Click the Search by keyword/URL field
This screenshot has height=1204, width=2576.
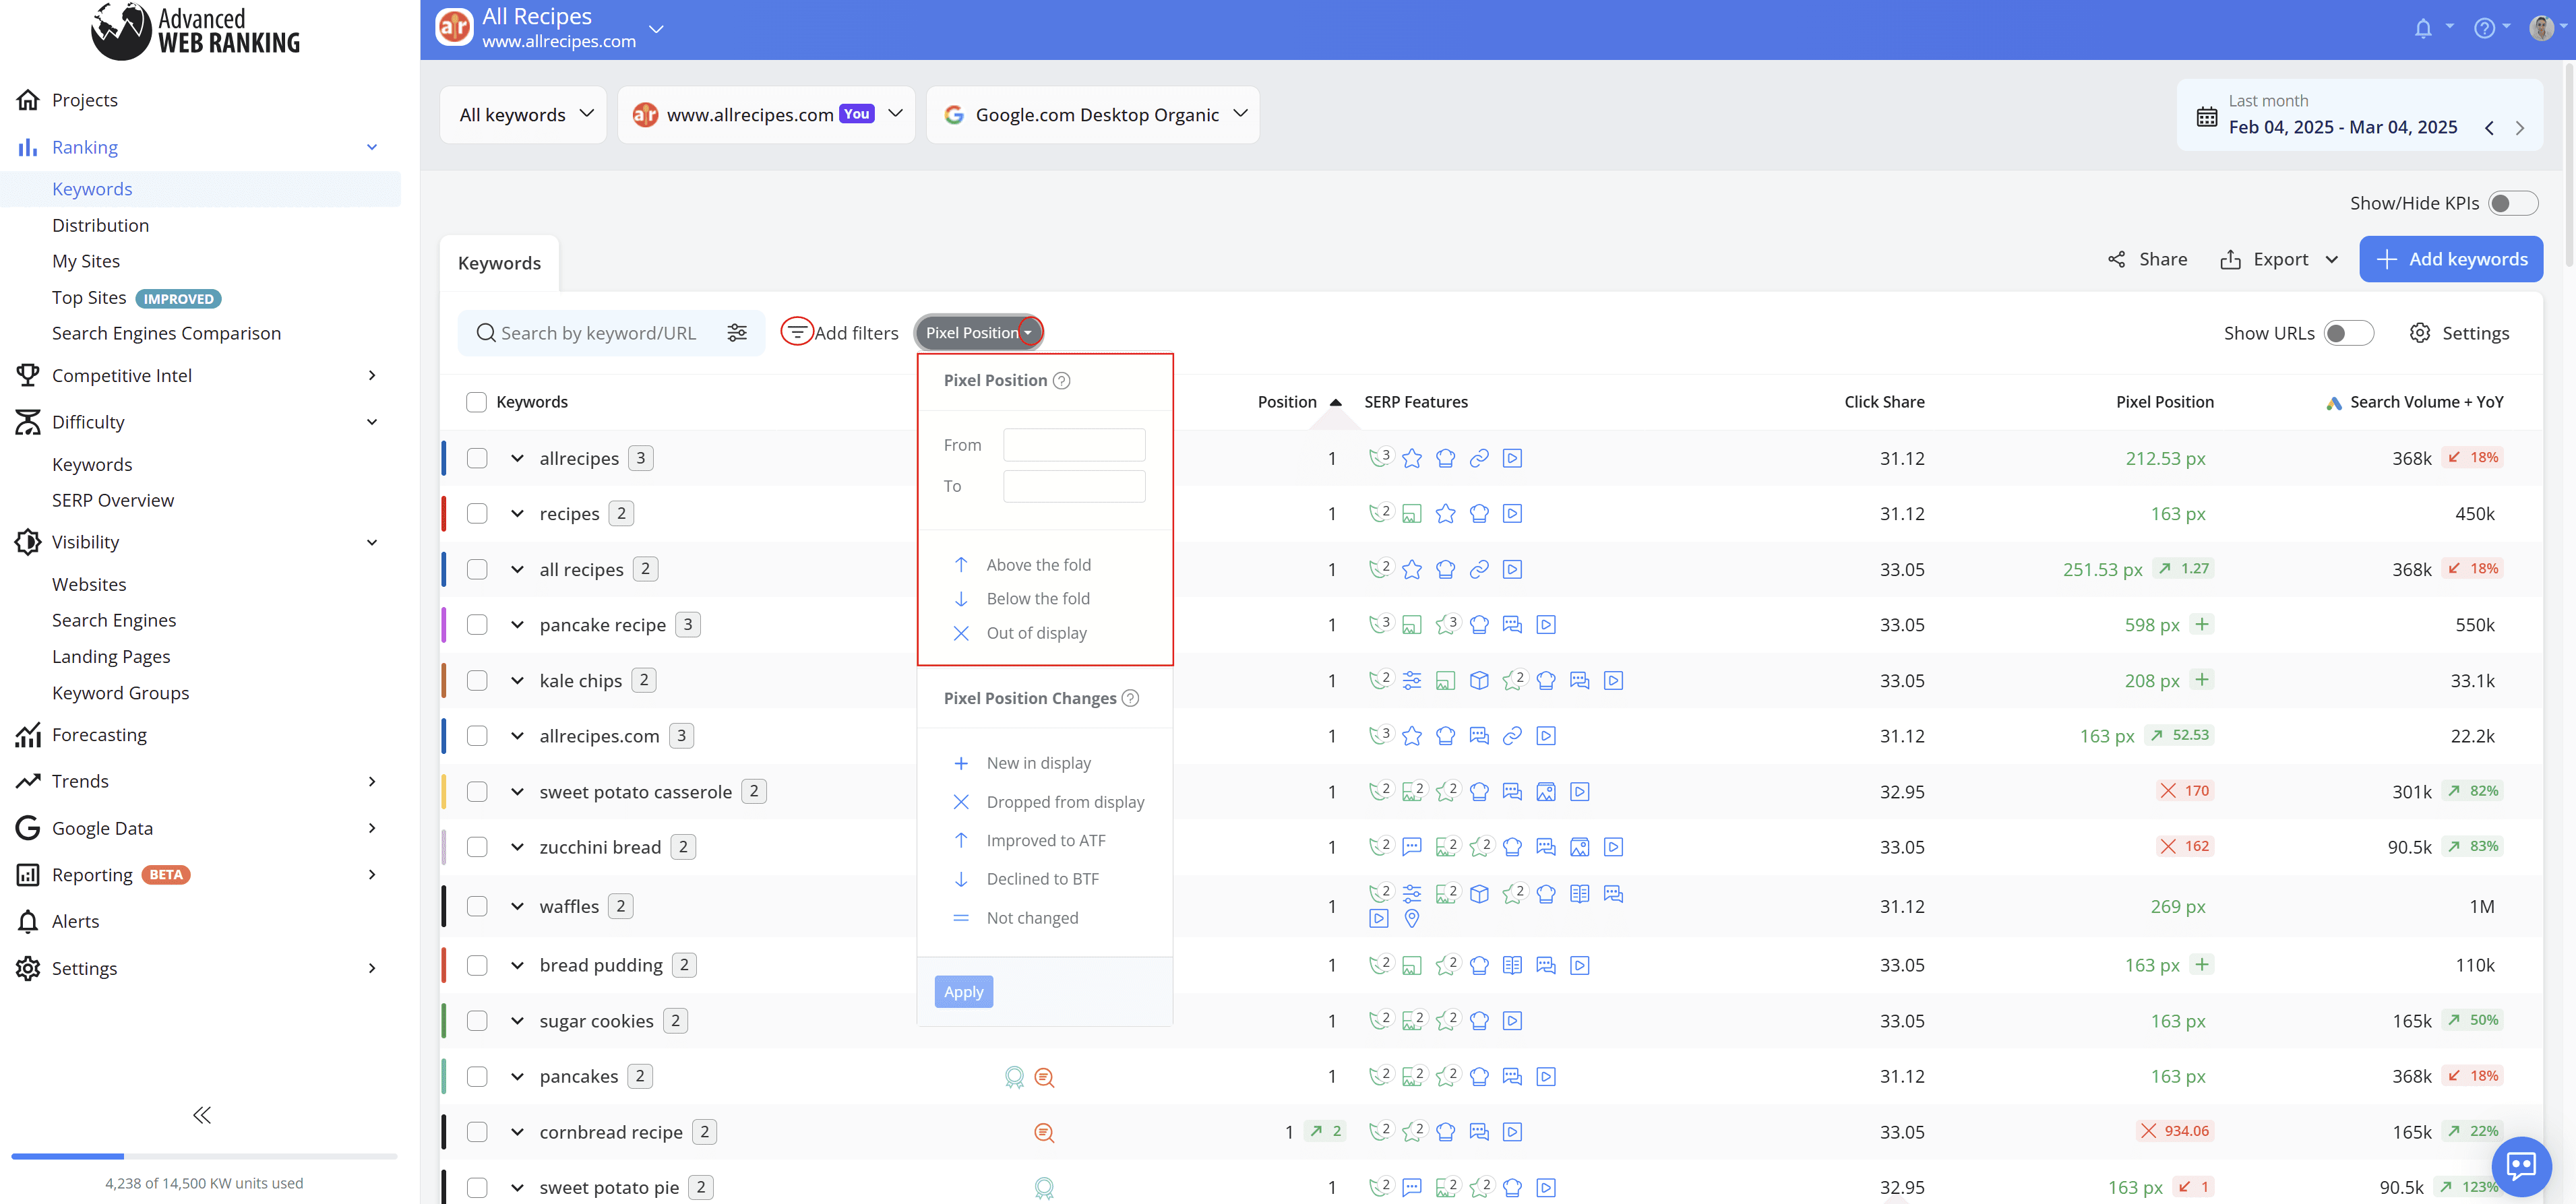click(598, 333)
